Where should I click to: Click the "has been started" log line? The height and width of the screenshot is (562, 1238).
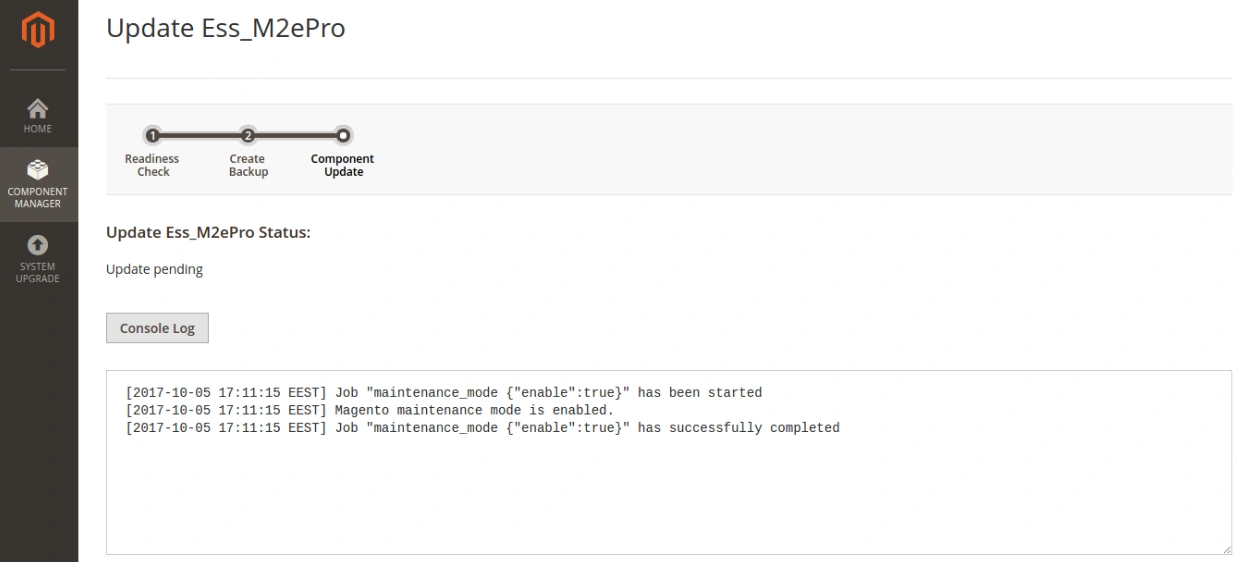point(443,393)
